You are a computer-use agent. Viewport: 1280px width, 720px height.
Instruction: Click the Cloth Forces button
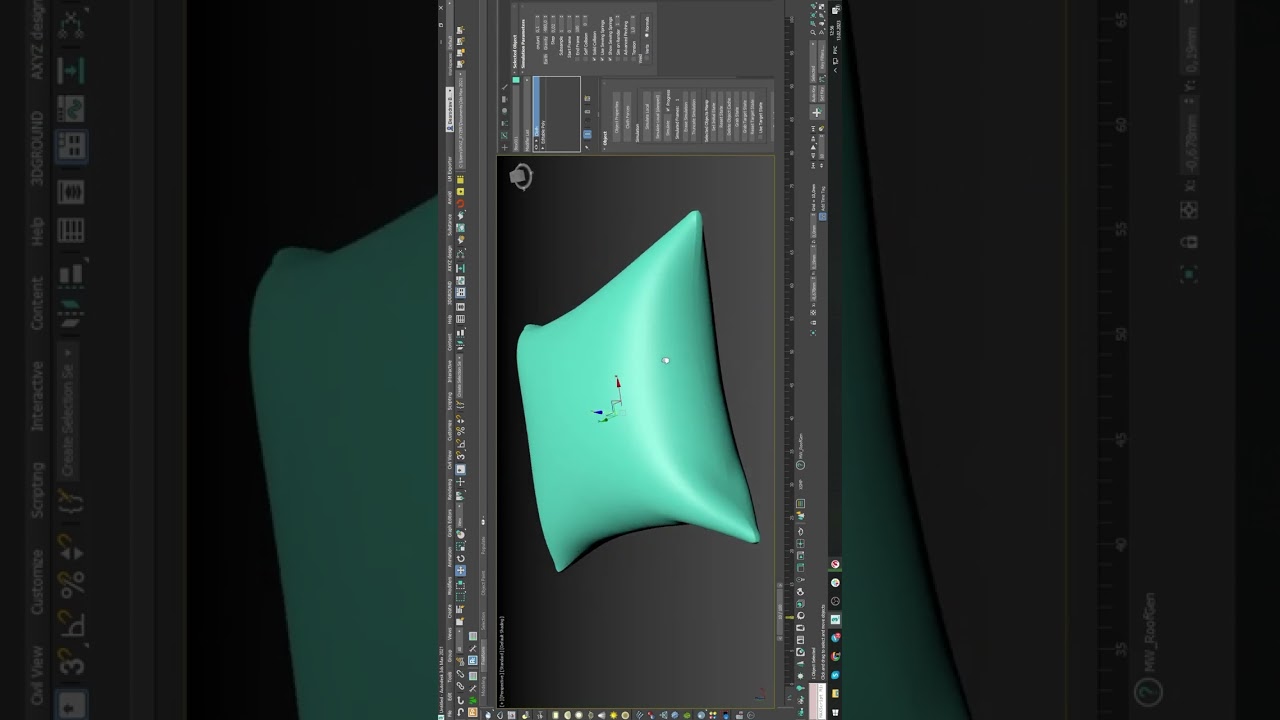[627, 117]
